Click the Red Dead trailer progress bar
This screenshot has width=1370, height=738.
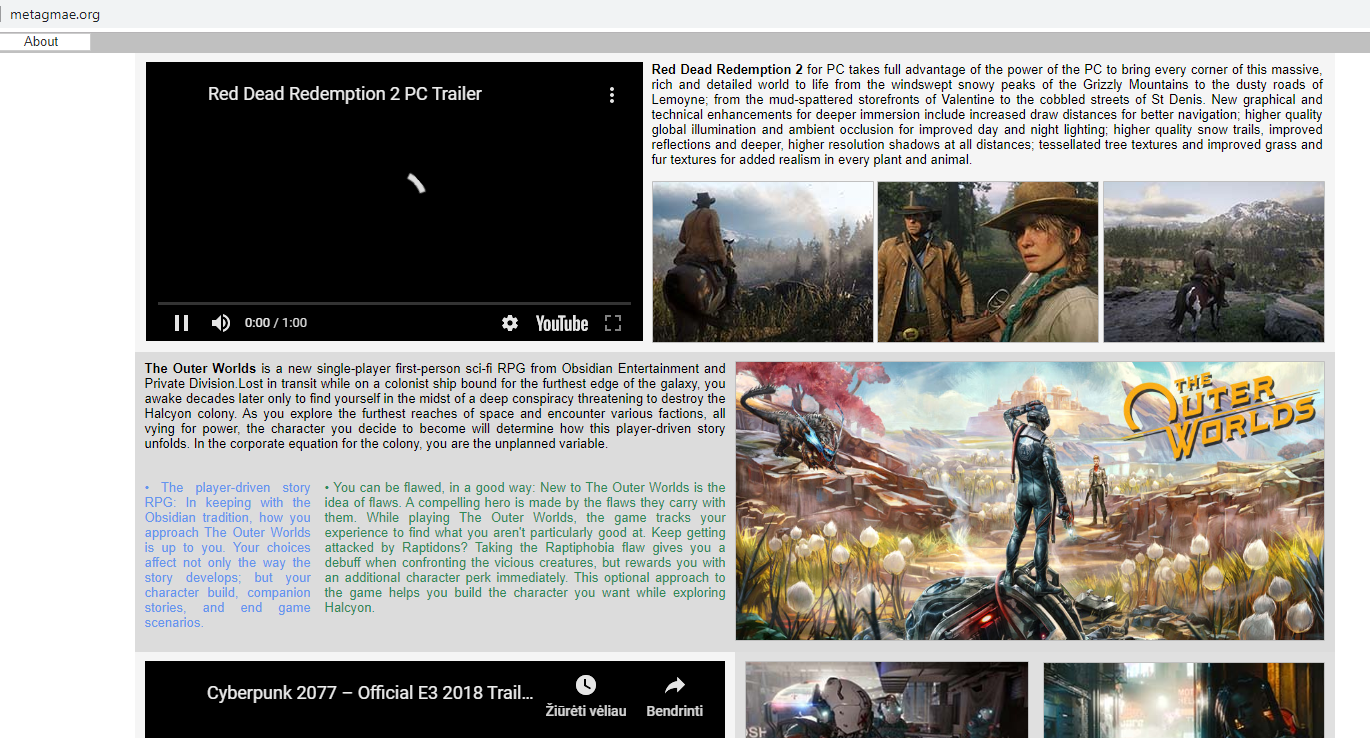(x=394, y=303)
